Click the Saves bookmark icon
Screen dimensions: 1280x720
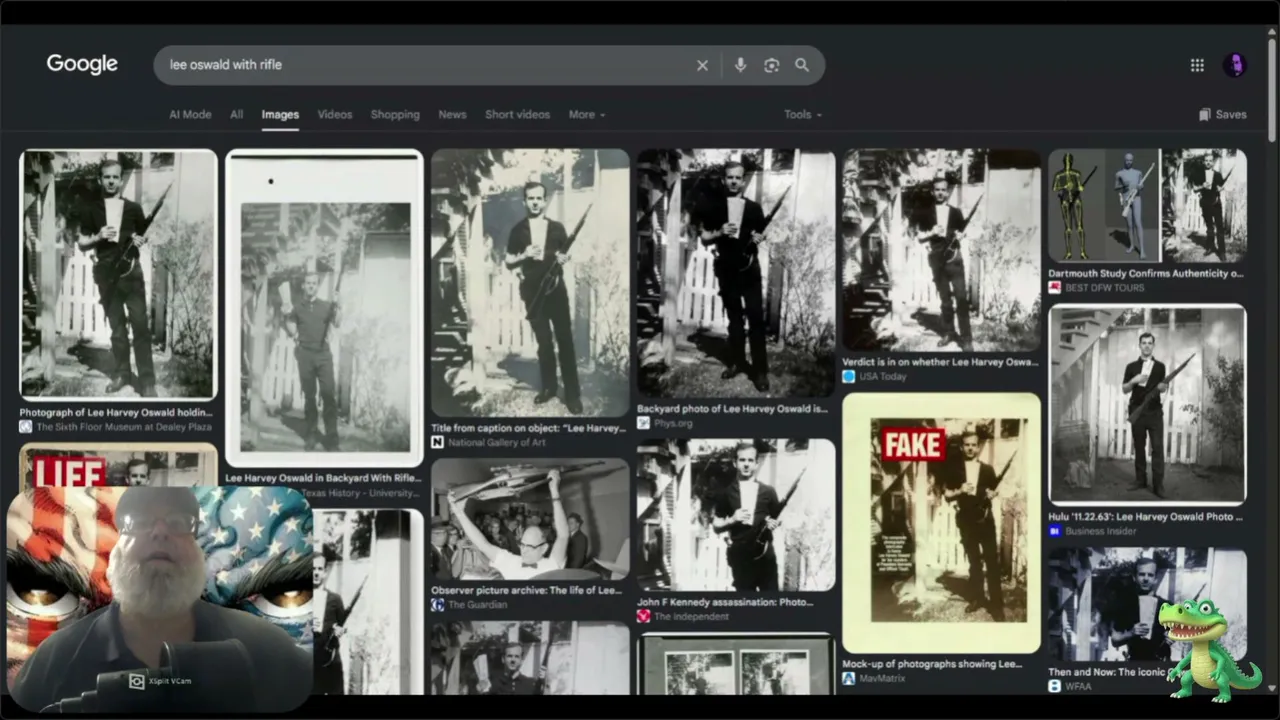click(x=1205, y=115)
